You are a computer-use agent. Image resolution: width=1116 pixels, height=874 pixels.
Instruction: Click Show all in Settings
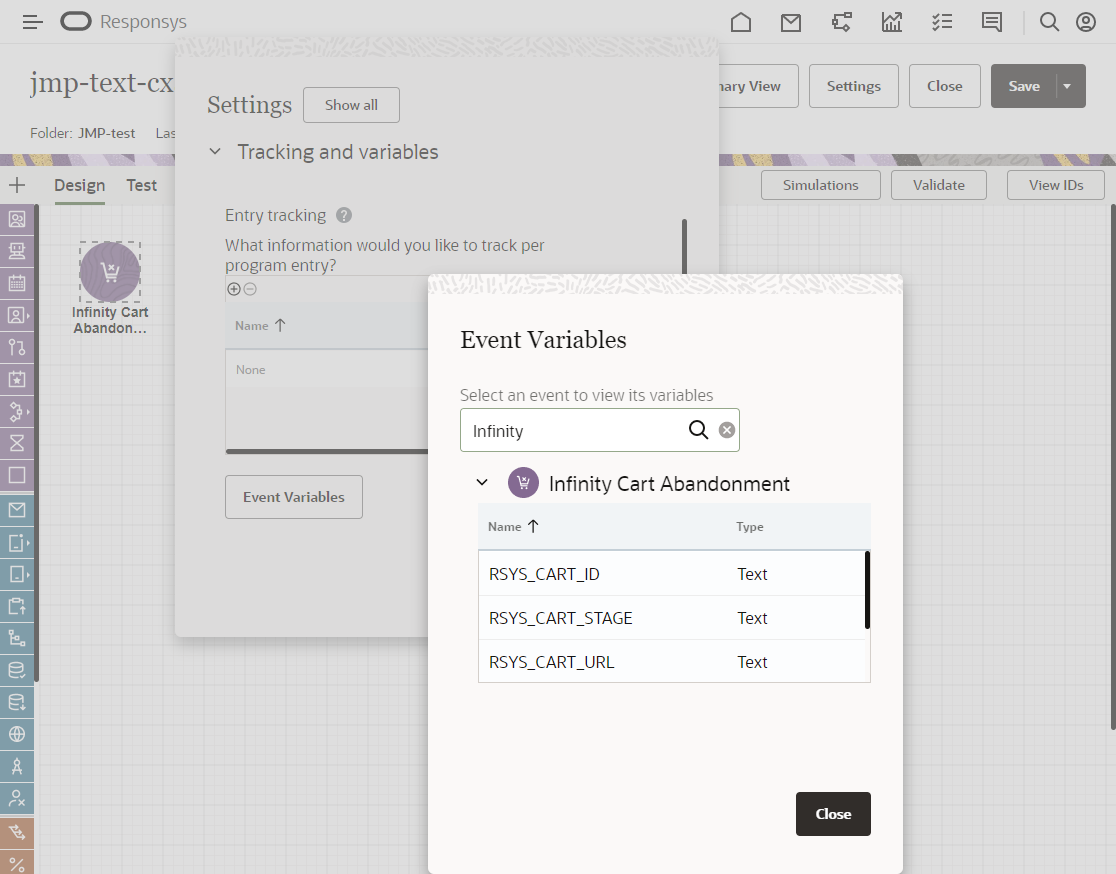coord(351,105)
